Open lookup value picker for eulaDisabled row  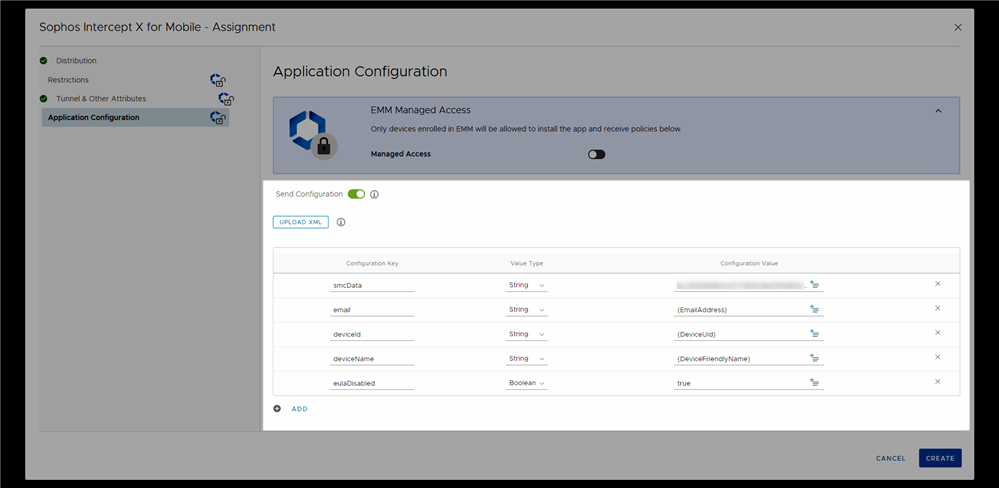[814, 382]
